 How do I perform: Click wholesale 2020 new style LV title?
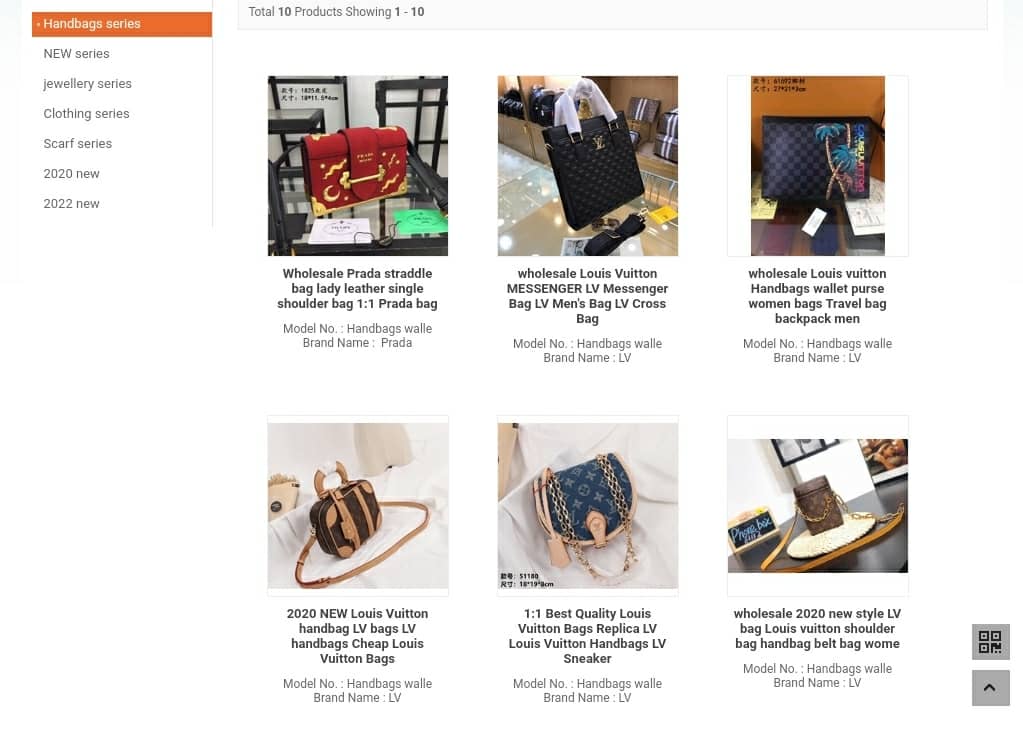coord(817,628)
